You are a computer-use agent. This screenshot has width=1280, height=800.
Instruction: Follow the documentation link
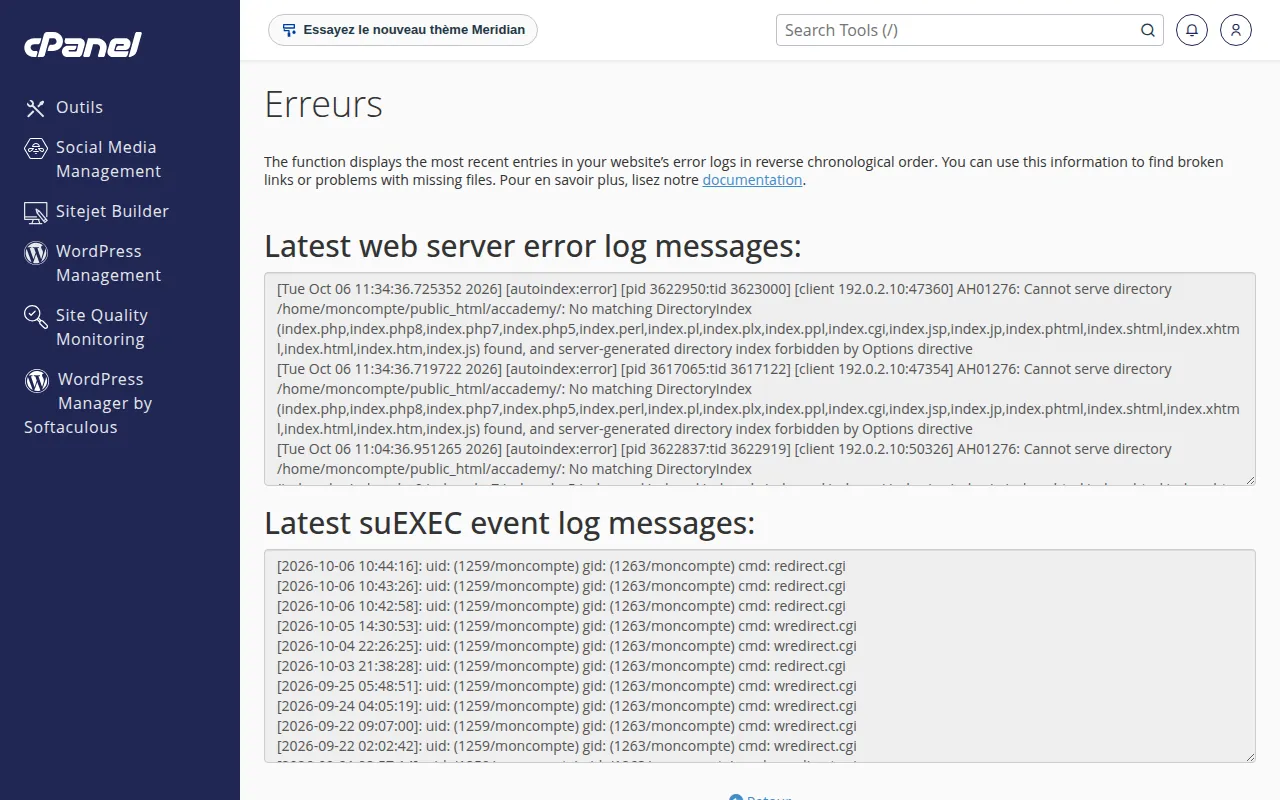pyautogui.click(x=752, y=180)
